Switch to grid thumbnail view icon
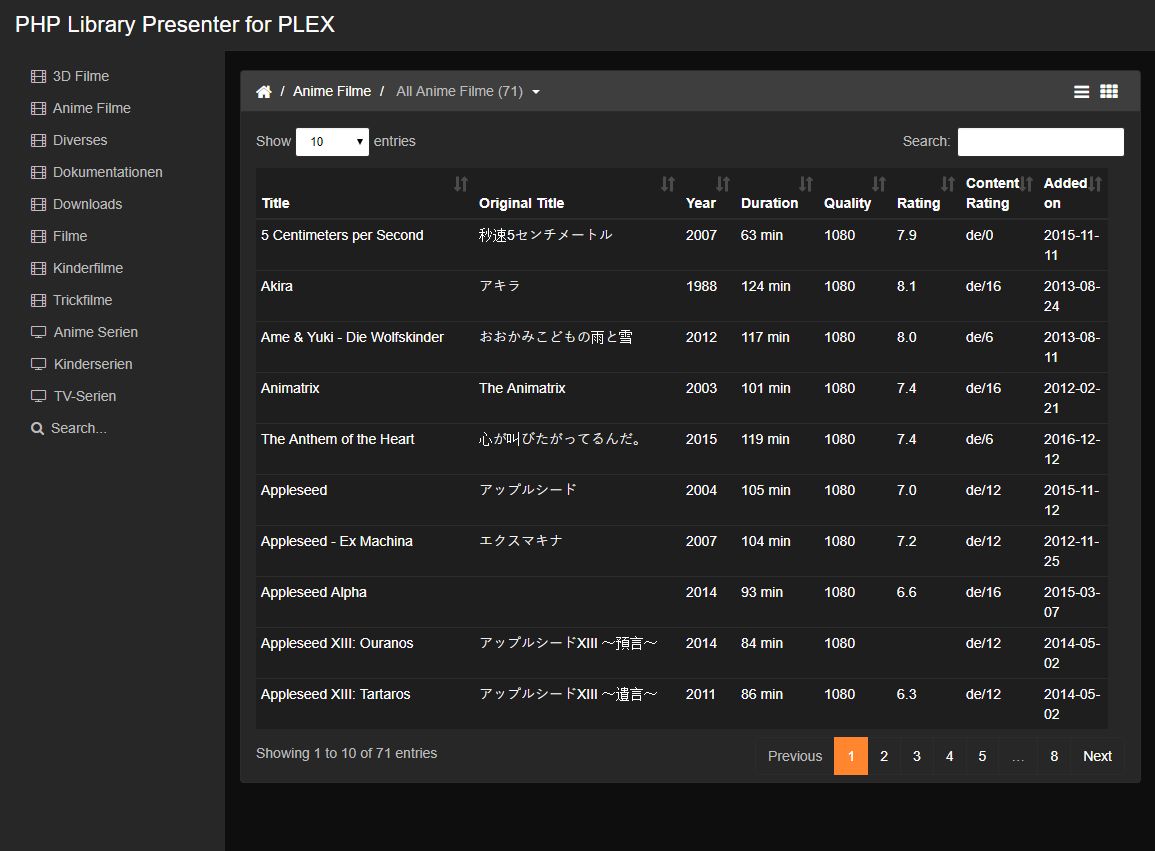1155x851 pixels. [x=1109, y=92]
